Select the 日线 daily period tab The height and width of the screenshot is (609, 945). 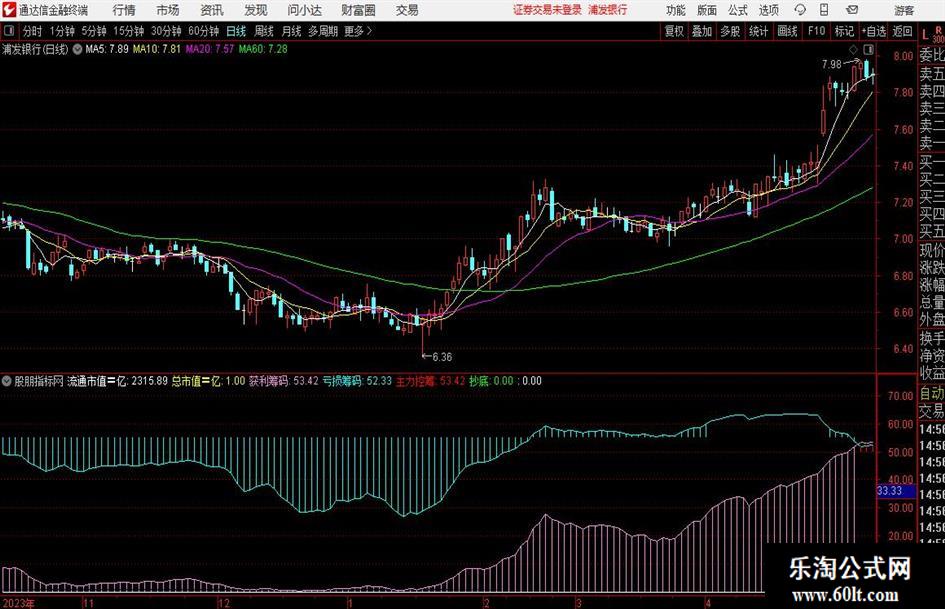point(236,31)
